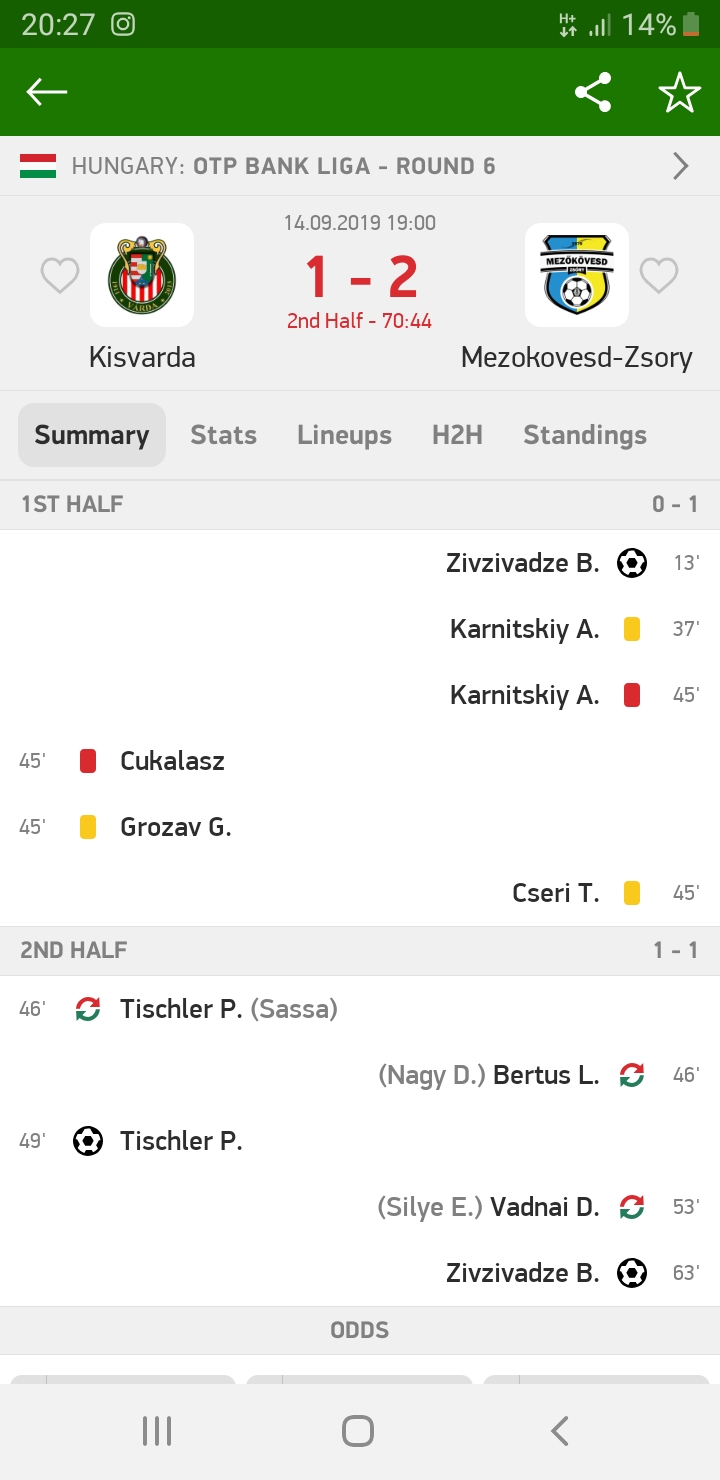Tap the 13' goal ball icon for Zivzivadze
The width and height of the screenshot is (720, 1480).
pos(632,563)
